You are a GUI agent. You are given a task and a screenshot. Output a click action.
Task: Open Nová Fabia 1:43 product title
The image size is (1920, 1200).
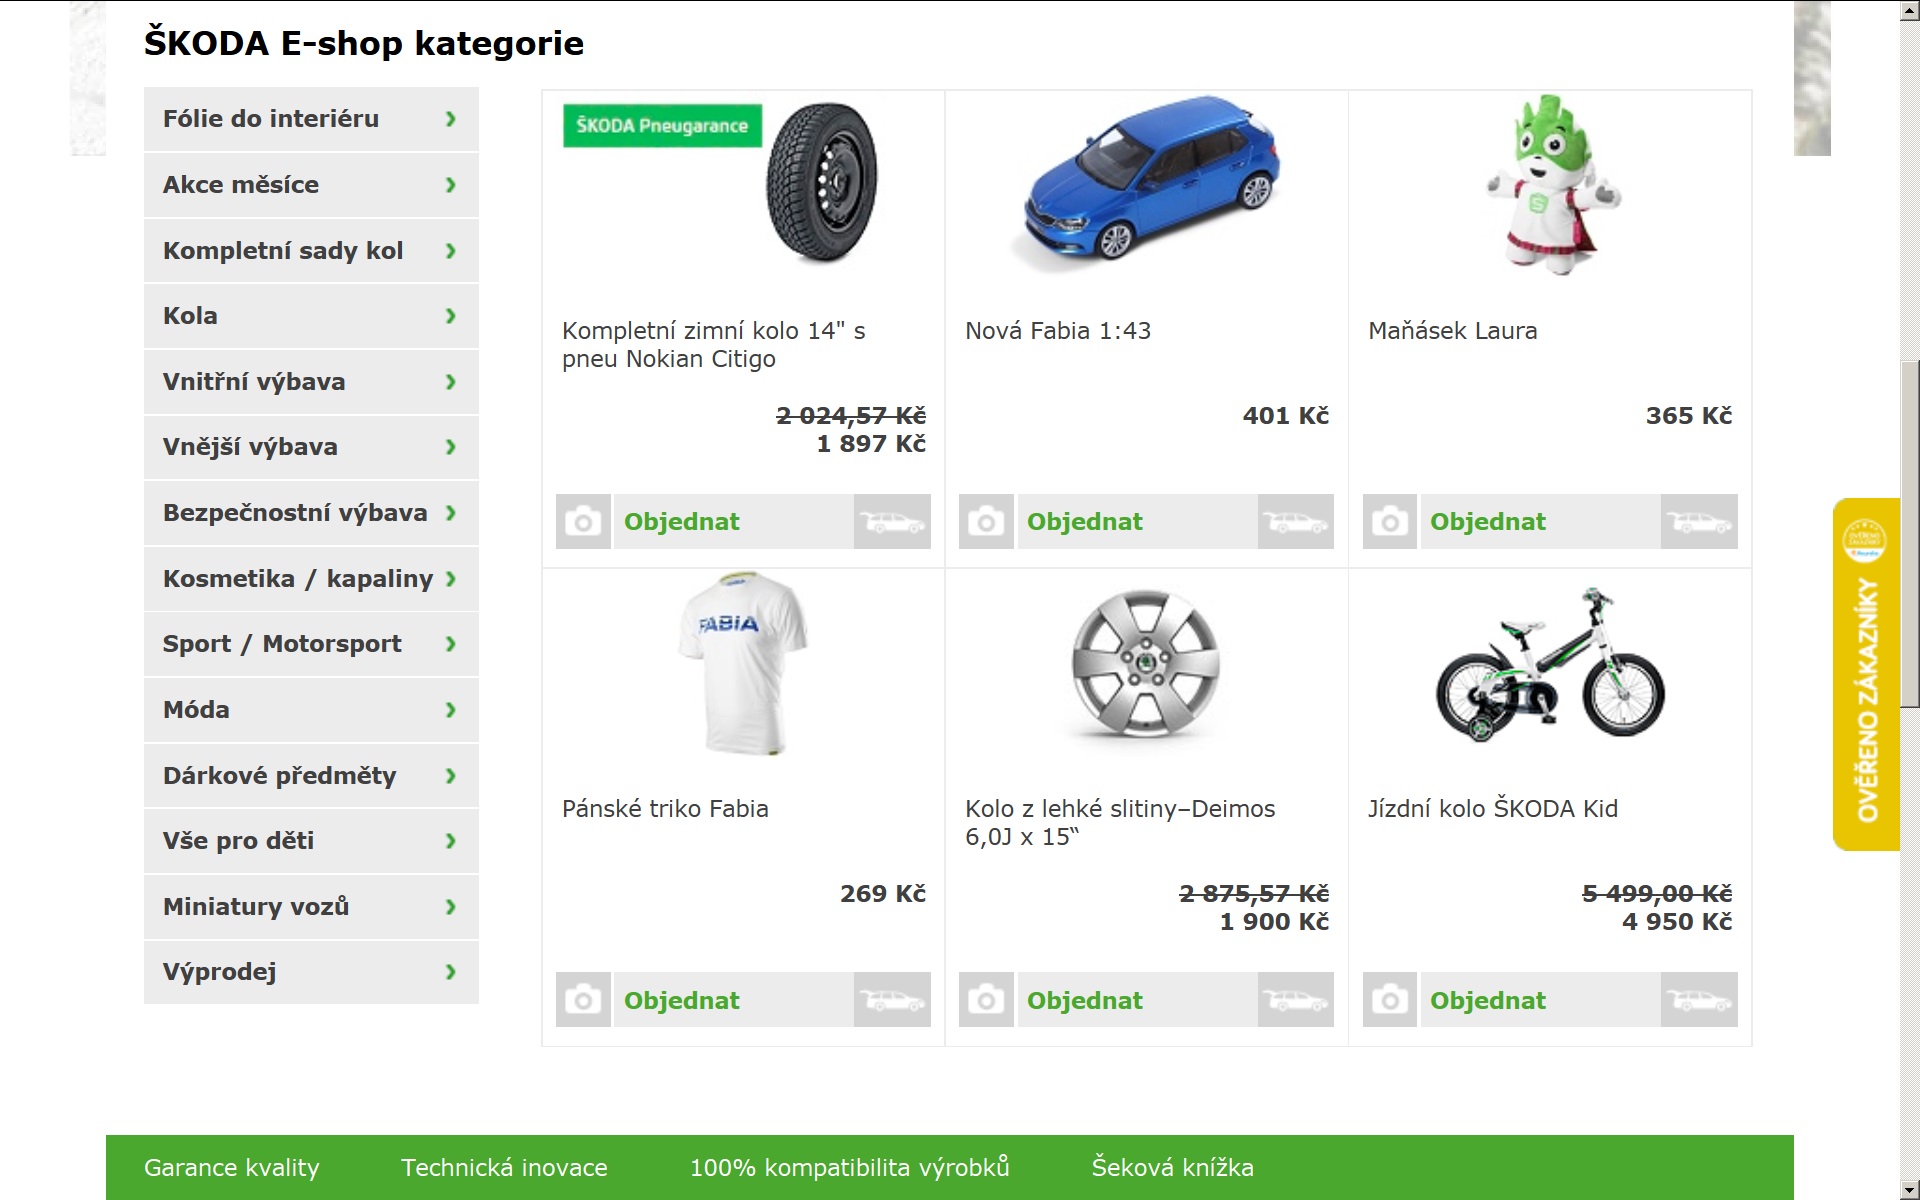[x=1058, y=331]
